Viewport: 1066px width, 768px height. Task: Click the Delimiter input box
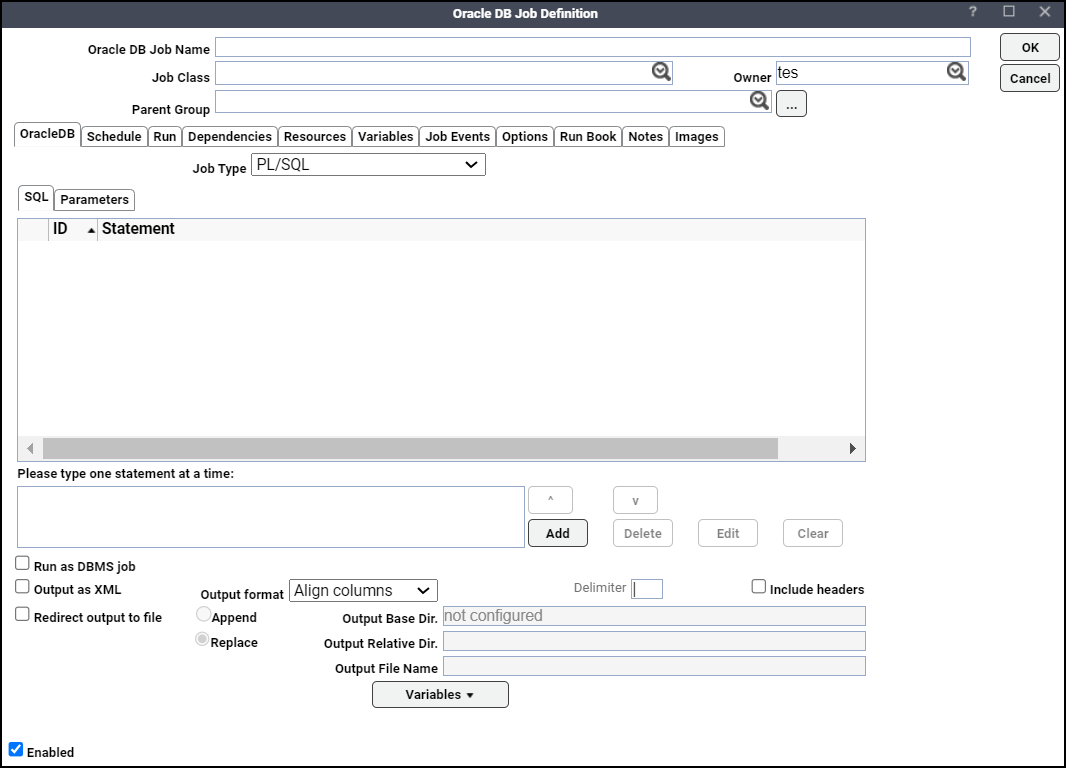pos(647,589)
